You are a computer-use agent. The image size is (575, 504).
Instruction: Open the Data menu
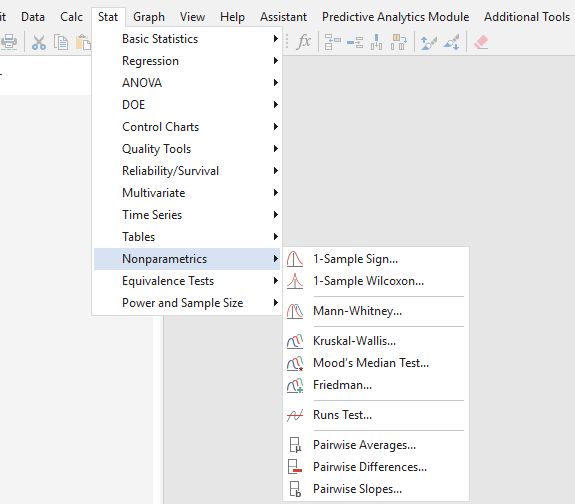click(33, 17)
